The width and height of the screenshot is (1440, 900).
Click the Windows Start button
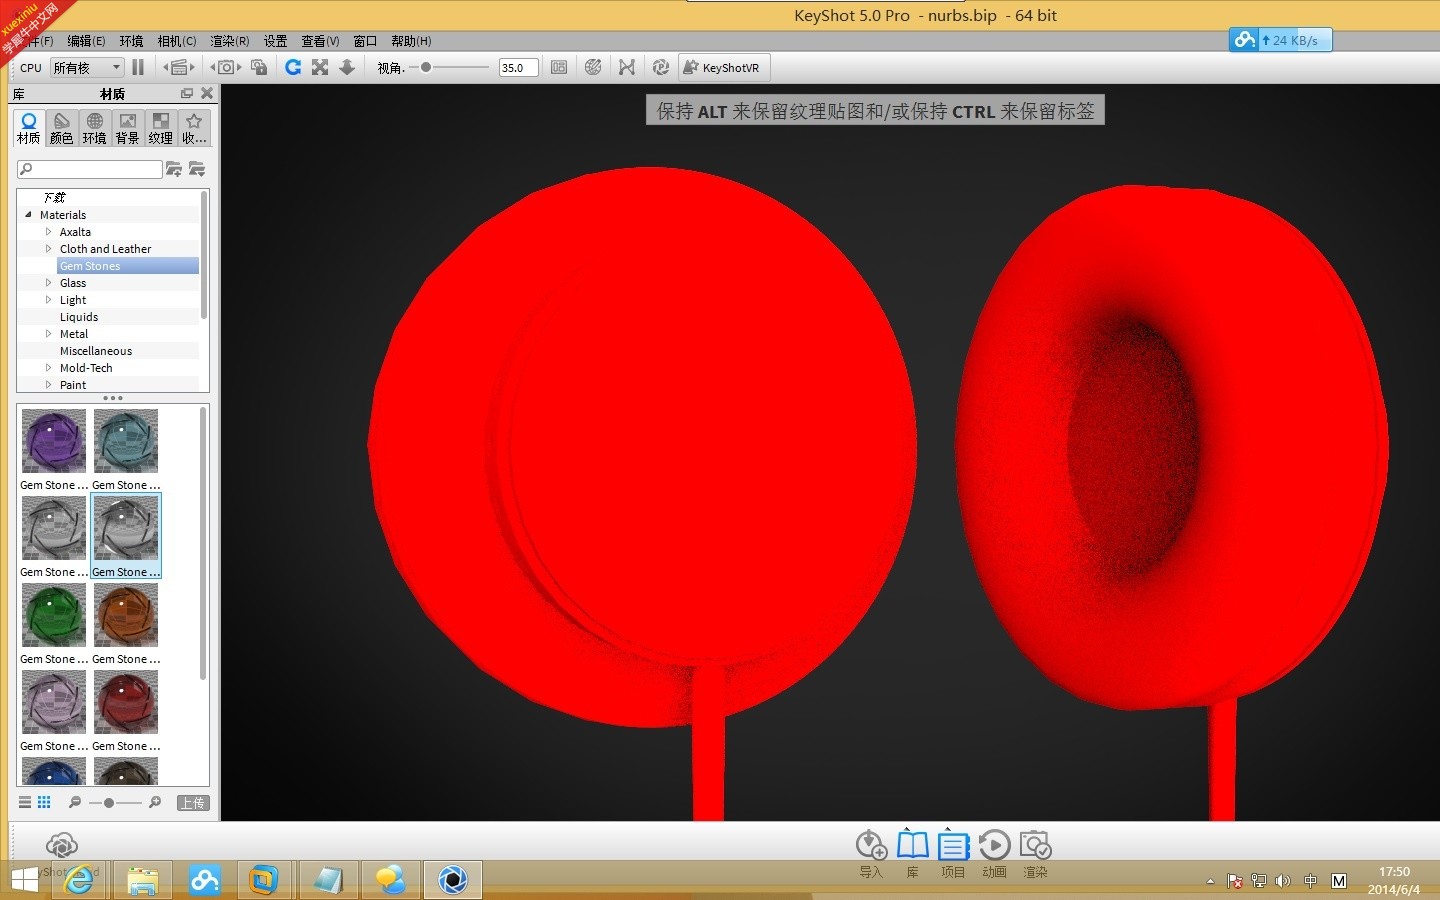click(x=25, y=880)
